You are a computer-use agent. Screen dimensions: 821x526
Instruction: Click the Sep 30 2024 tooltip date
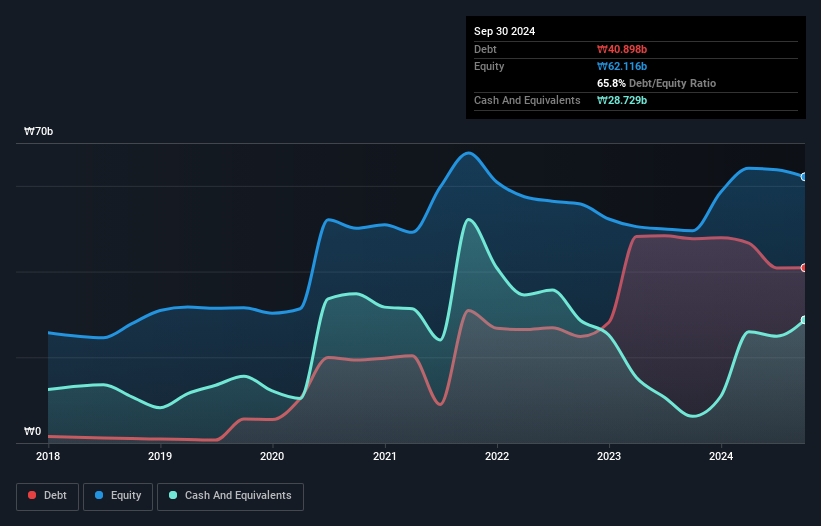[x=505, y=31]
